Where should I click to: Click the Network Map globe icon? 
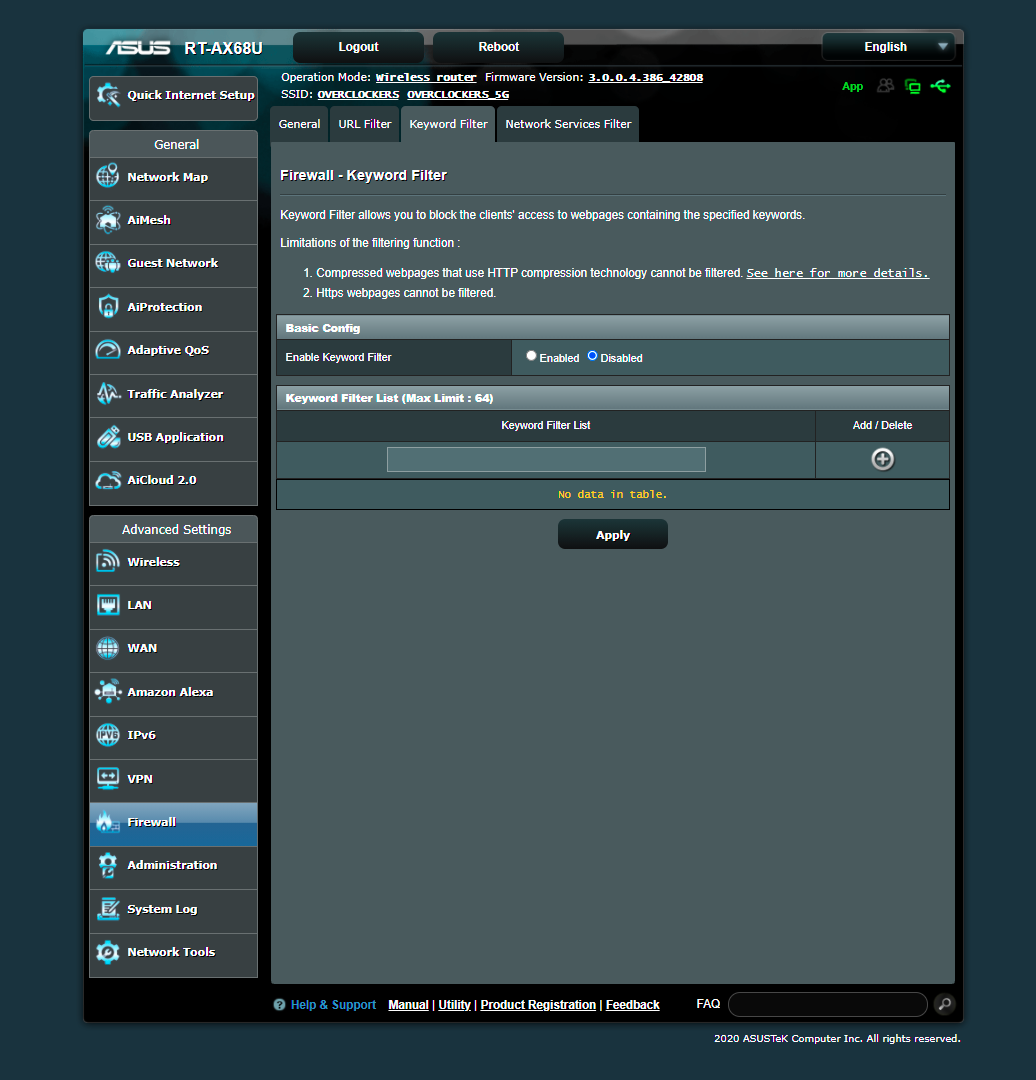pyautogui.click(x=107, y=176)
